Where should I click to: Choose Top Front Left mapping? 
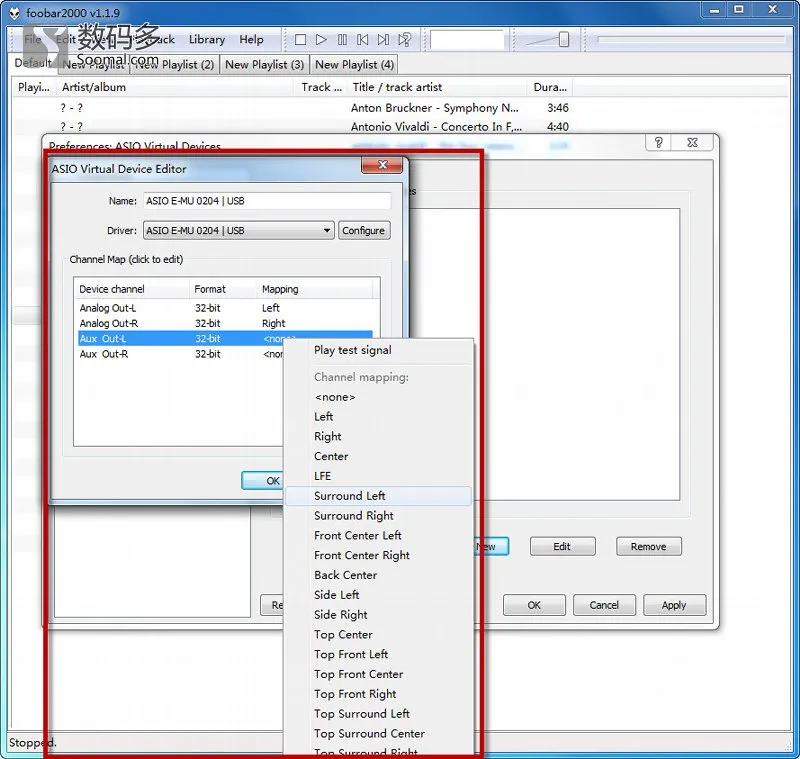pyautogui.click(x=378, y=654)
